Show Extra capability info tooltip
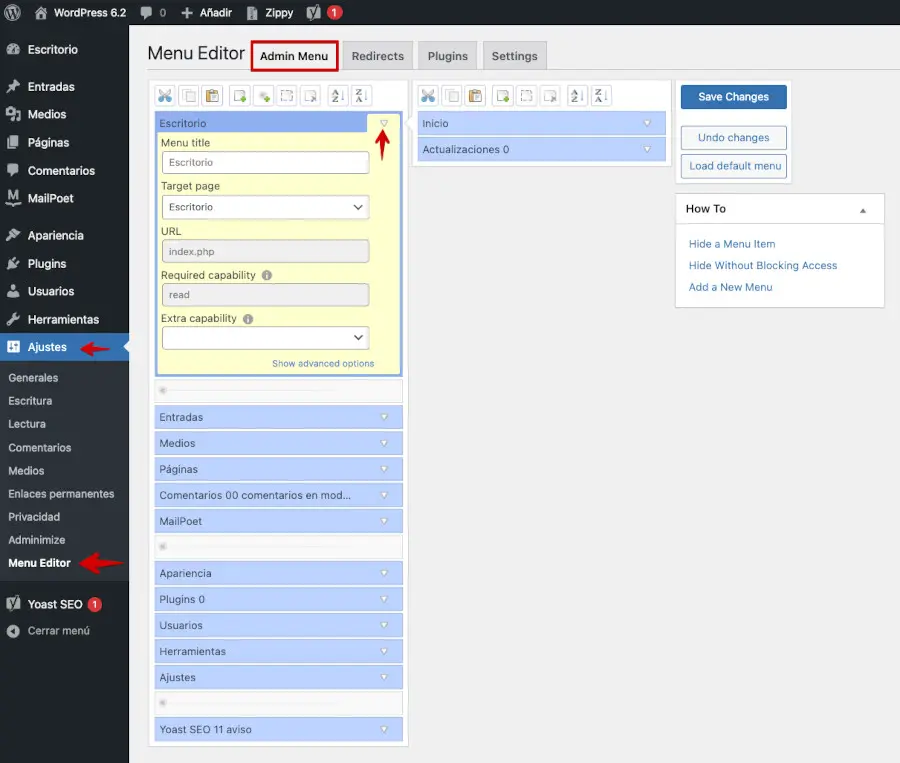Viewport: 900px width, 763px height. pos(248,319)
